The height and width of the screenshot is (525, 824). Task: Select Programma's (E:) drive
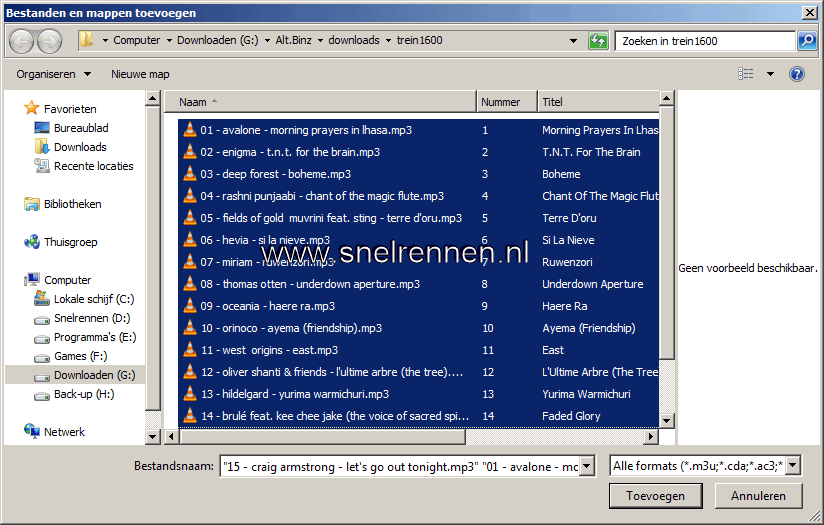(95, 337)
